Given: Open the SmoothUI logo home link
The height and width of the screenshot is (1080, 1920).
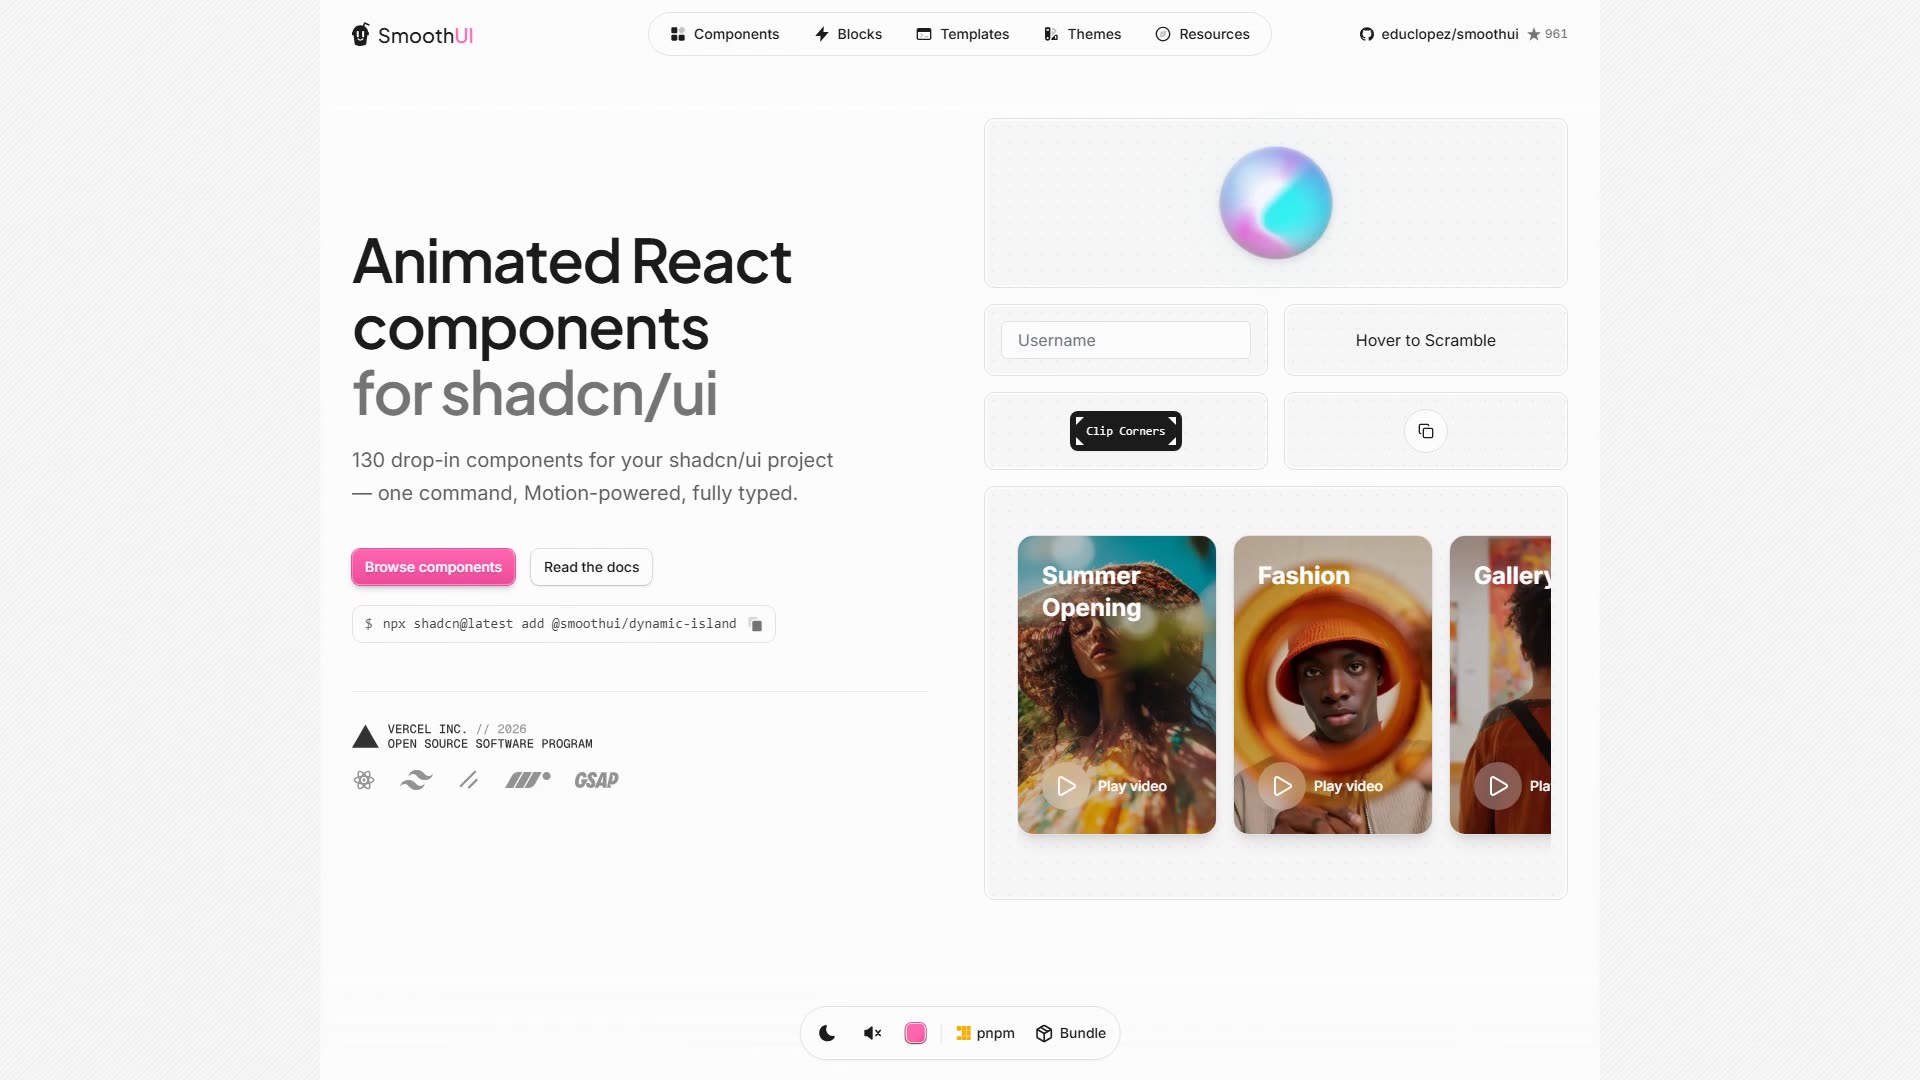Looking at the screenshot, I should coord(412,35).
